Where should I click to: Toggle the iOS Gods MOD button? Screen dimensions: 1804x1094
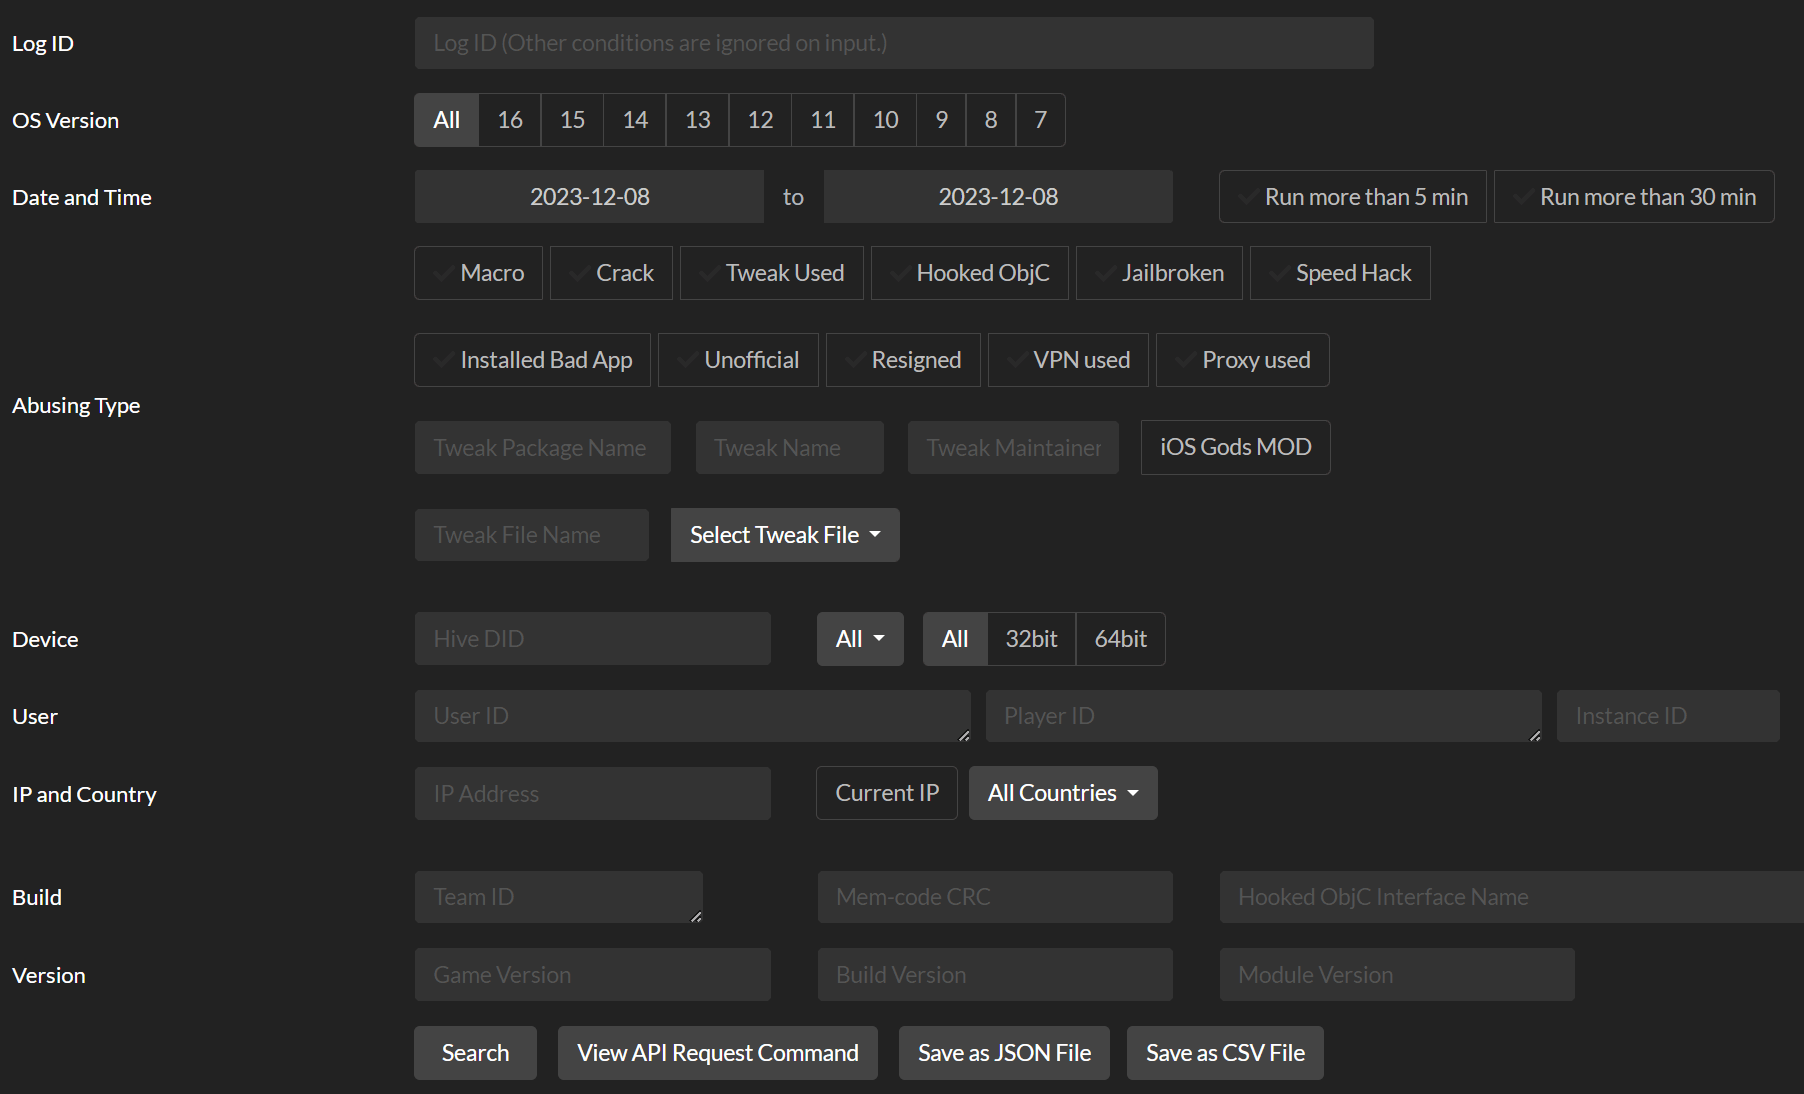coord(1235,447)
